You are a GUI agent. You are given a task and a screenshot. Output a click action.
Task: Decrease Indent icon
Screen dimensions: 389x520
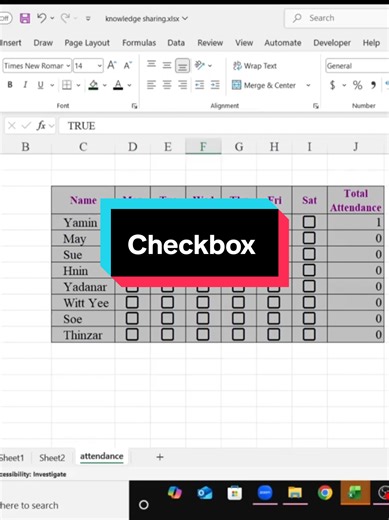(x=200, y=85)
